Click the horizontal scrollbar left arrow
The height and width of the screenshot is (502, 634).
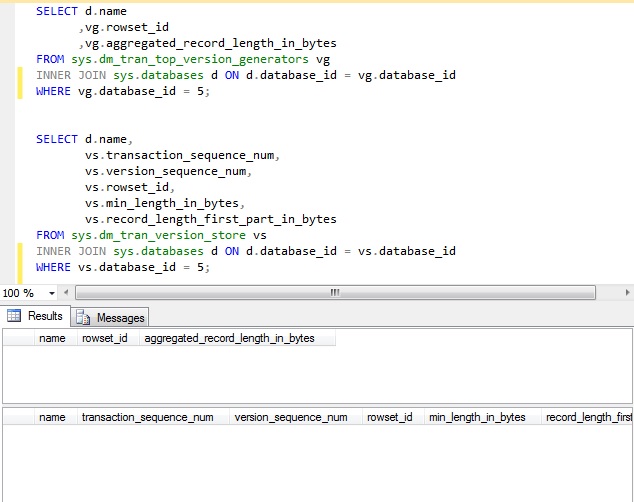pyautogui.click(x=68, y=293)
